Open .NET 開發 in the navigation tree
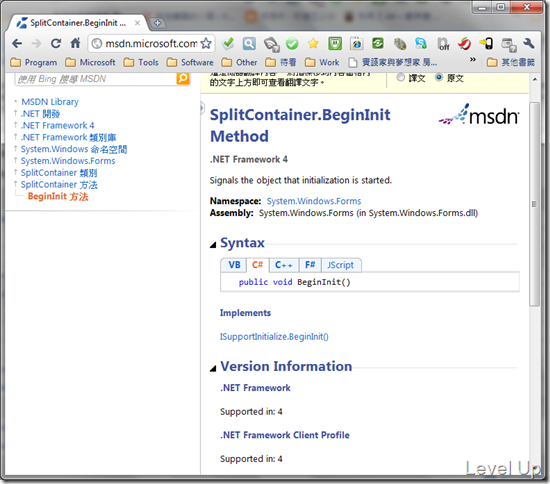 click(x=40, y=114)
